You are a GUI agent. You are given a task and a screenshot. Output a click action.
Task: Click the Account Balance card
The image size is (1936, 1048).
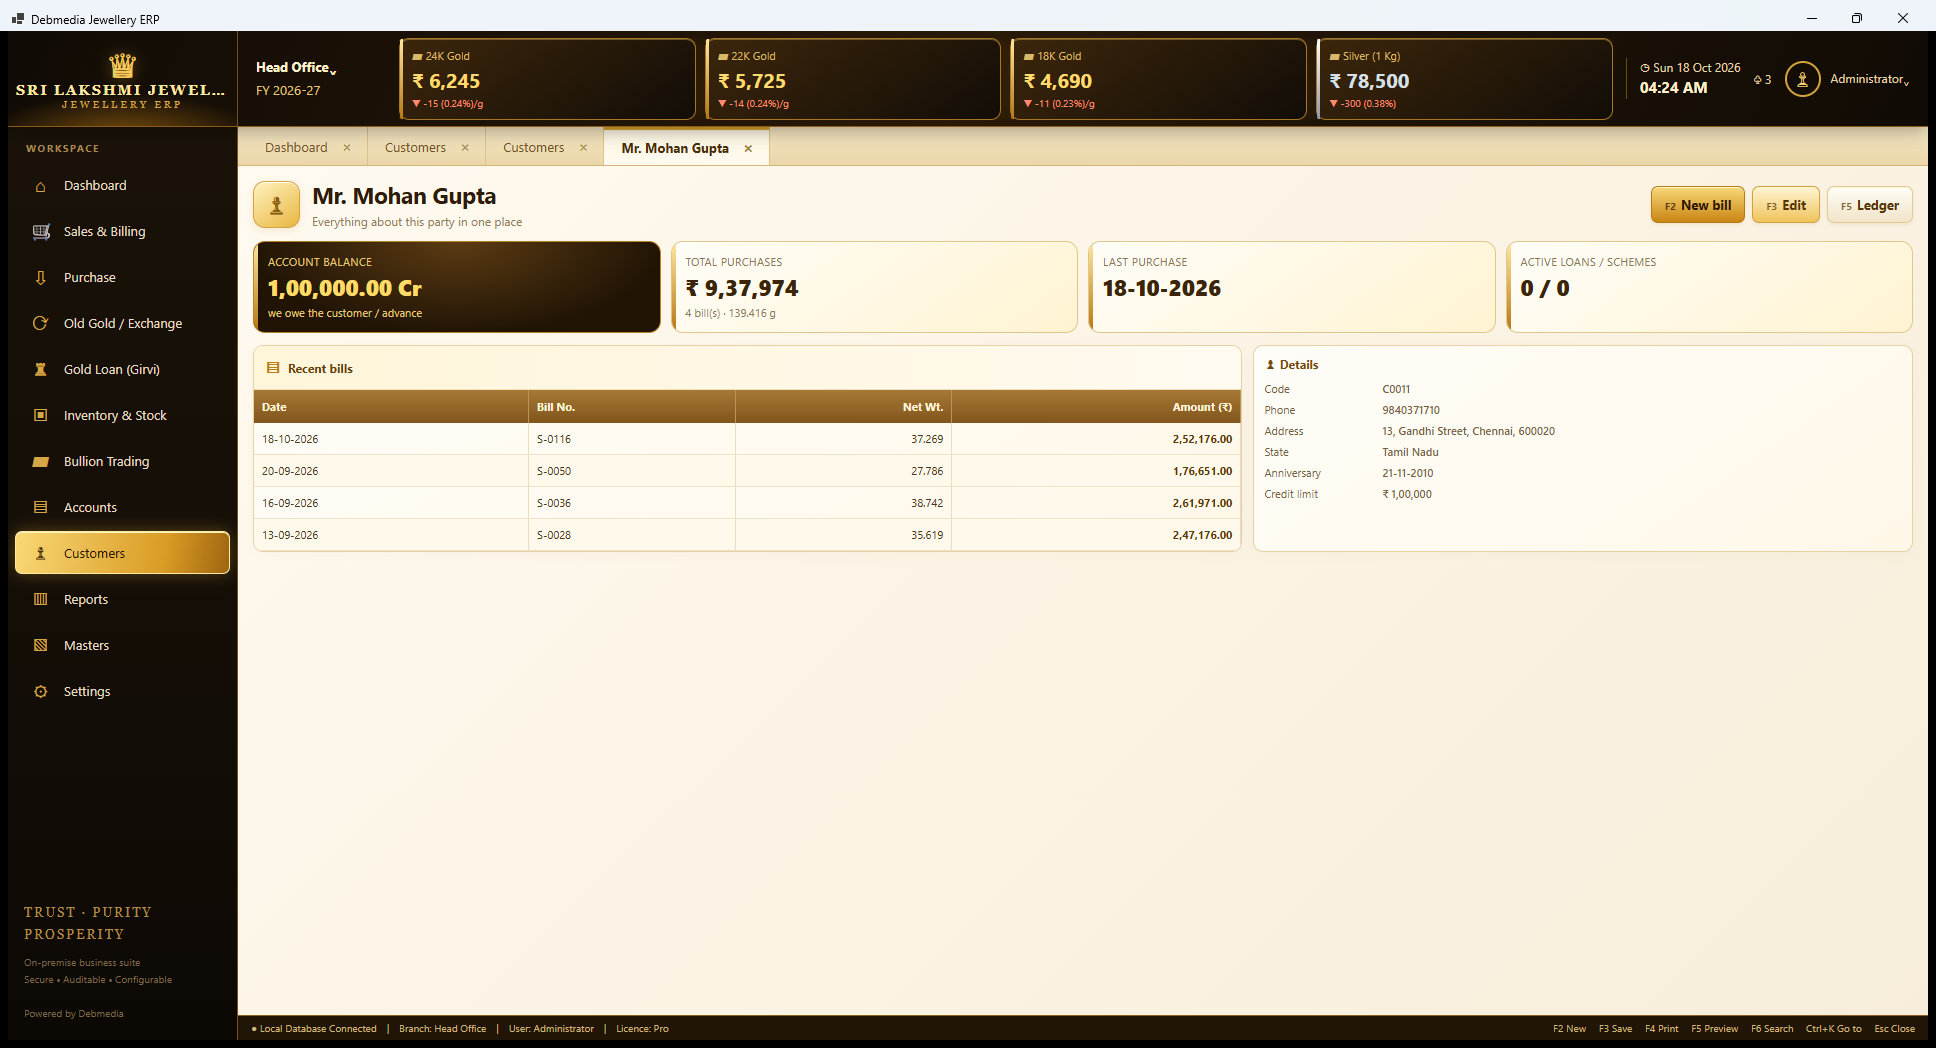(x=457, y=287)
